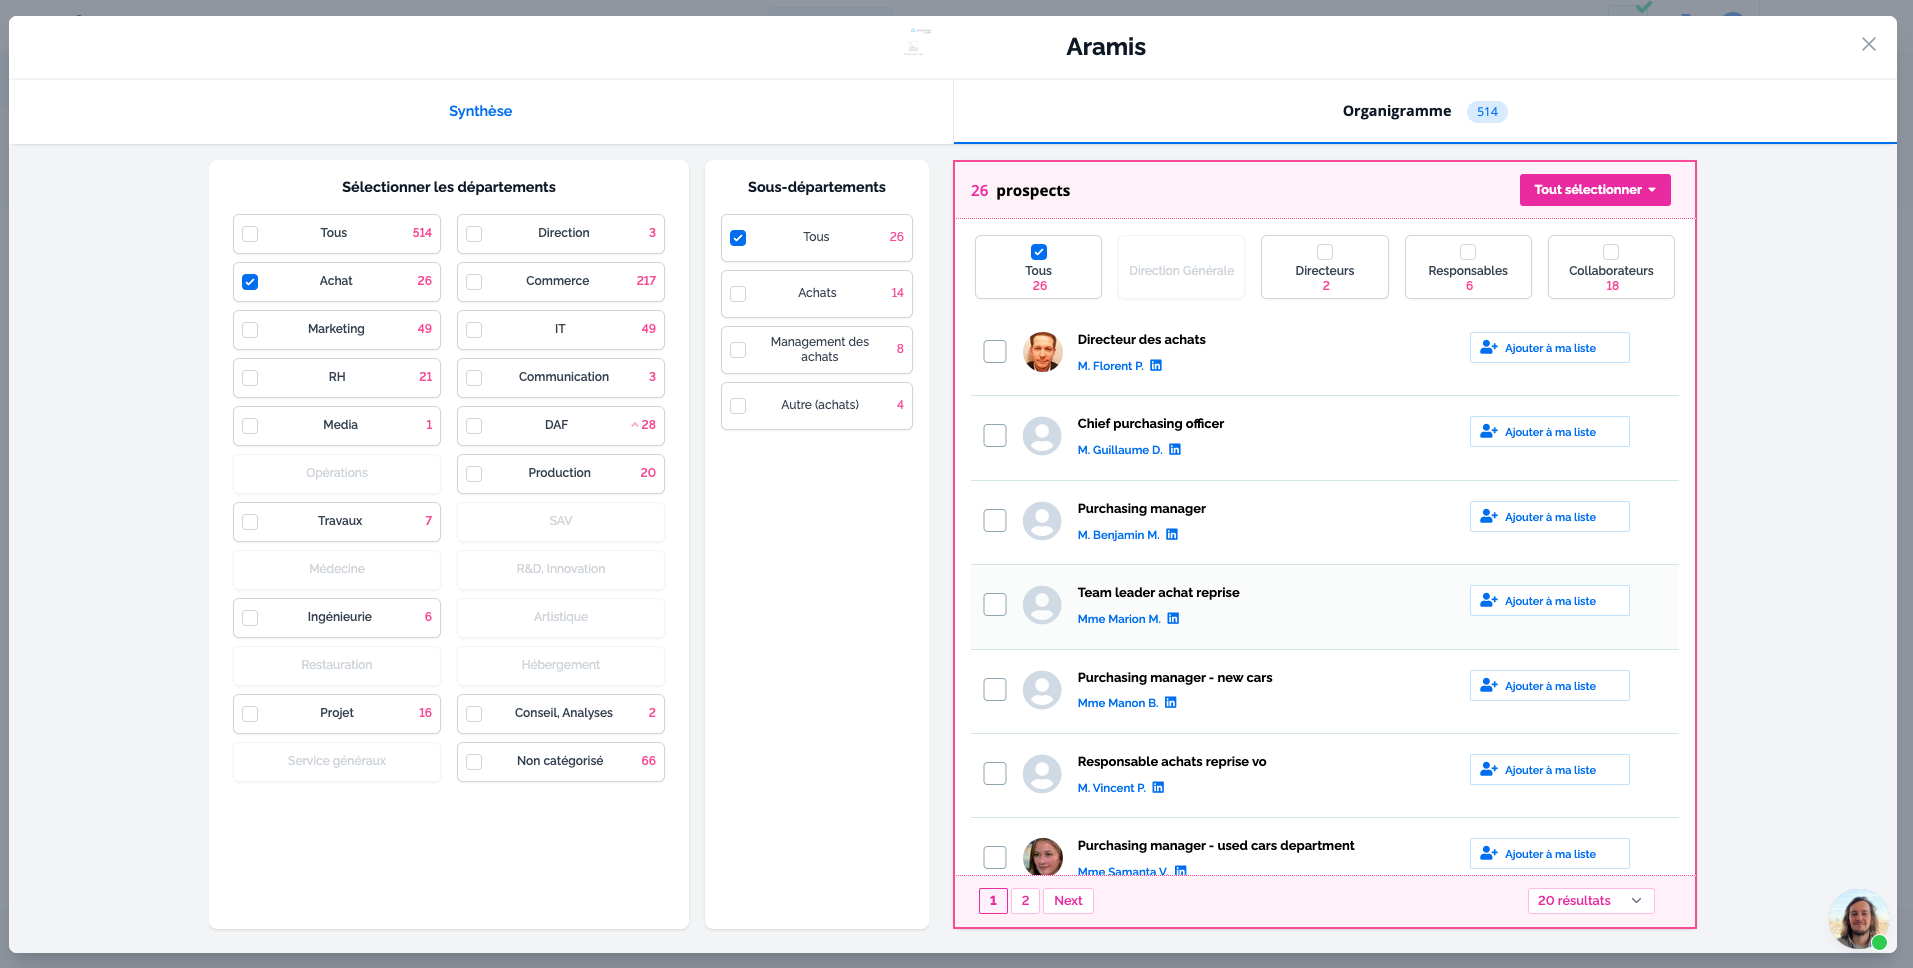The height and width of the screenshot is (968, 1913).
Task: Filter prospects by Collaborateurs
Action: pos(1611,267)
